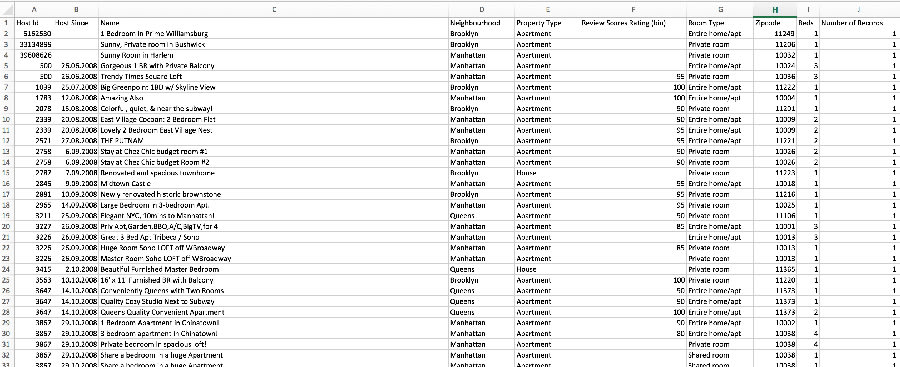This screenshot has height=367, width=900.
Task: Select row 10 header number
Action: [x=6, y=119]
